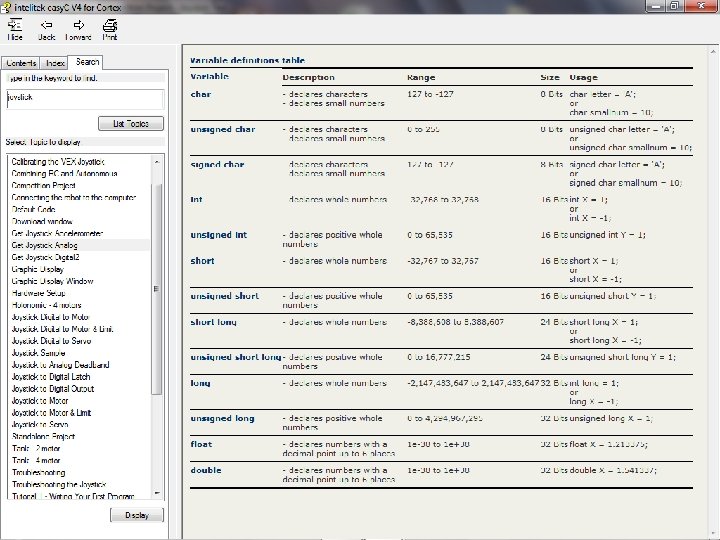Select topic Get Joystick Accelerometer

click(57, 233)
